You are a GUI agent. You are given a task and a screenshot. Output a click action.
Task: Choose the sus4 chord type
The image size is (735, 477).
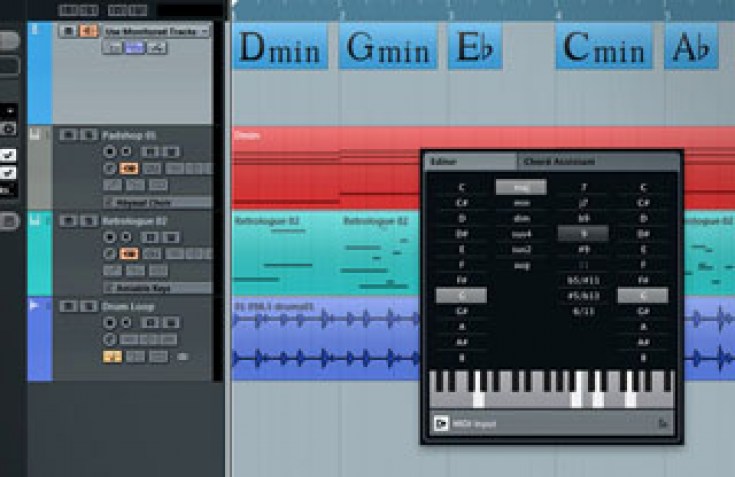coord(521,234)
